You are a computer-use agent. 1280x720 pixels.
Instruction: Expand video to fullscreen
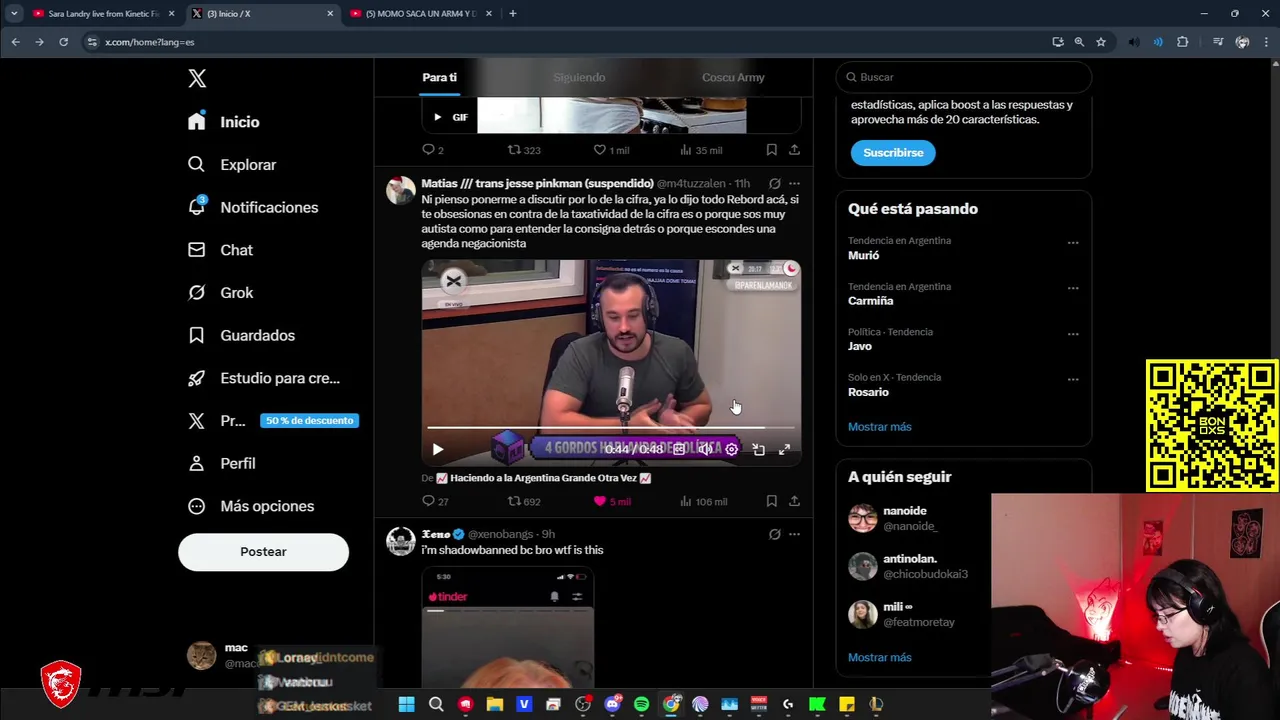pyautogui.click(x=784, y=450)
